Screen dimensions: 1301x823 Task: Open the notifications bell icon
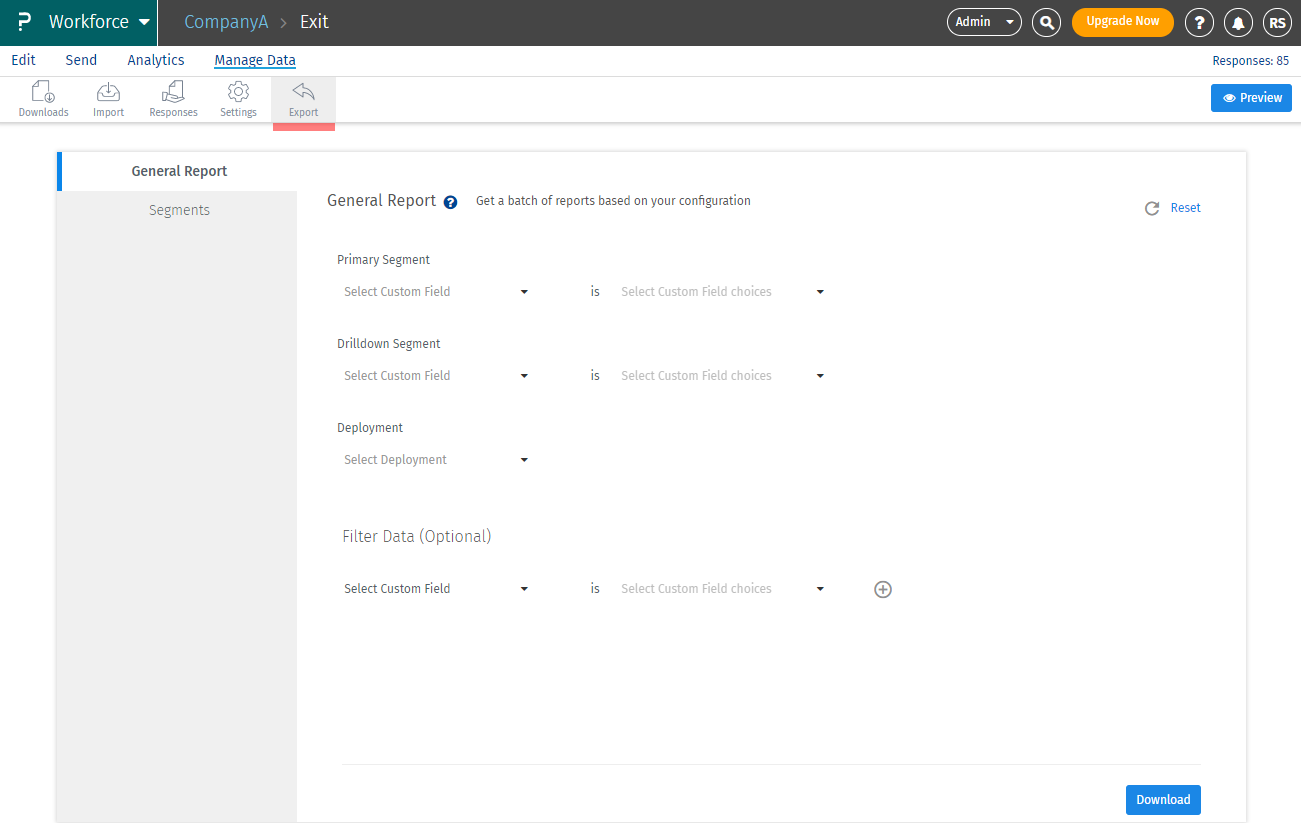pos(1238,22)
